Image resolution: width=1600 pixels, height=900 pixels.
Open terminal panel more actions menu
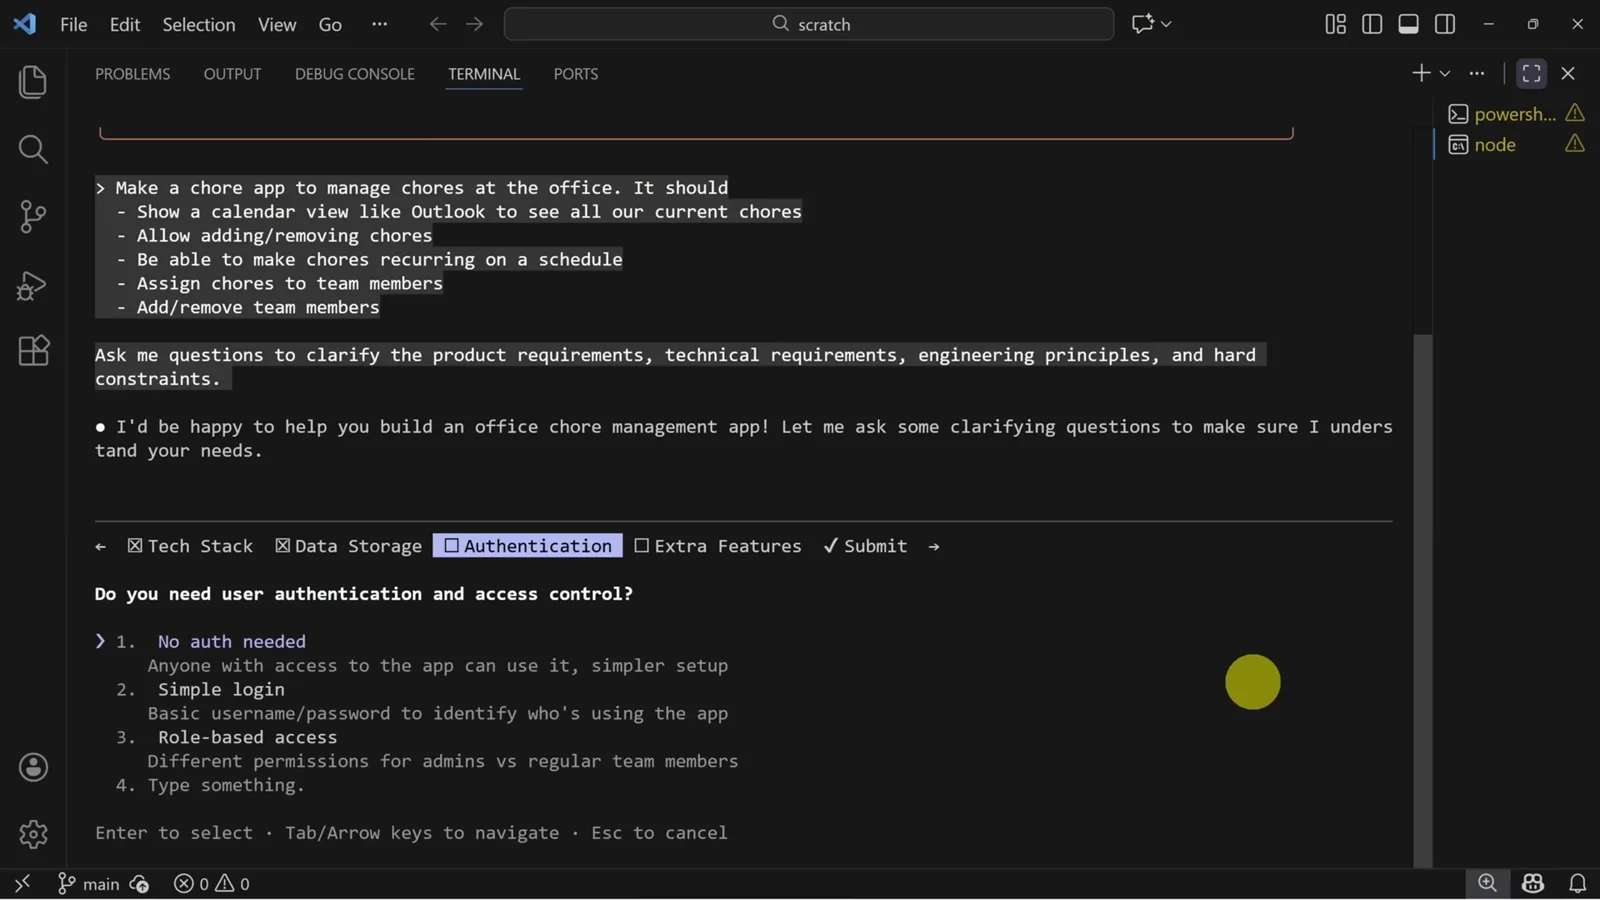click(1477, 73)
